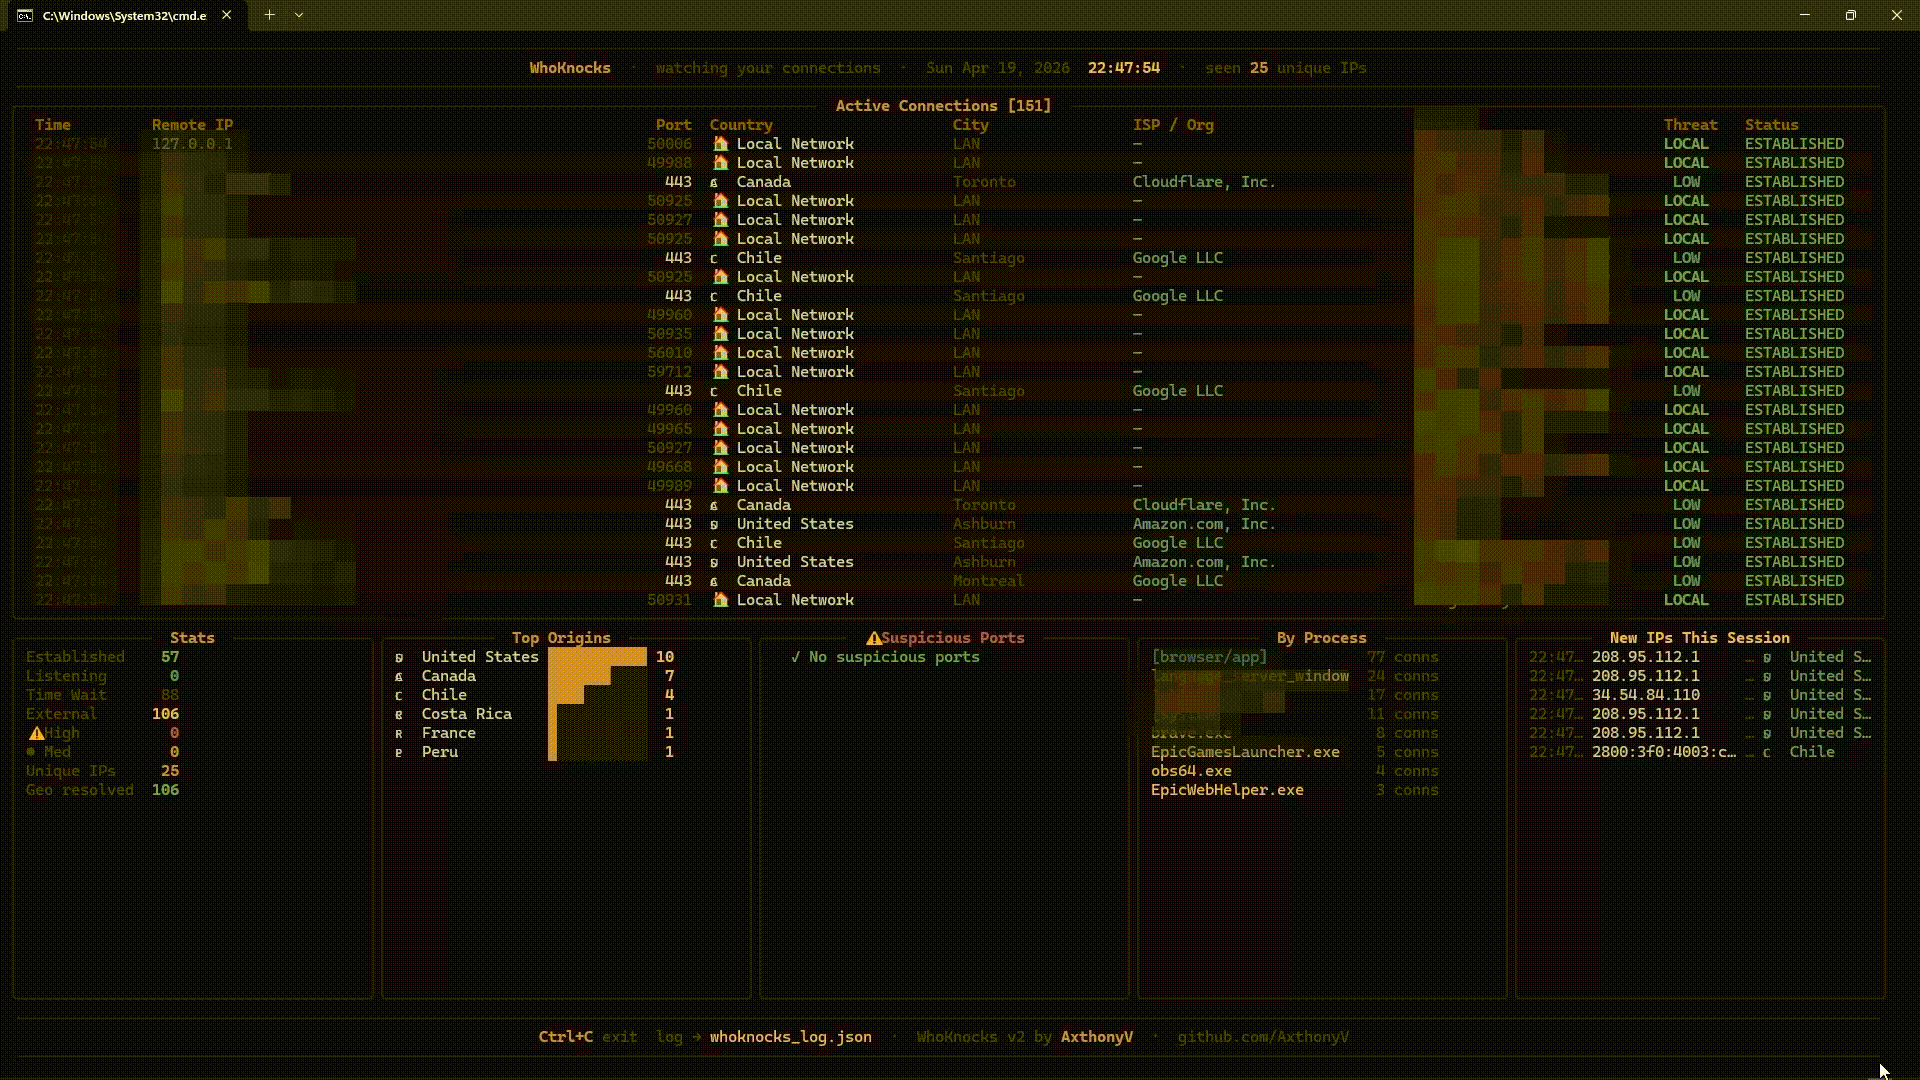Image resolution: width=1920 pixels, height=1080 pixels.
Task: Click the Remote IP column header
Action: (x=192, y=125)
